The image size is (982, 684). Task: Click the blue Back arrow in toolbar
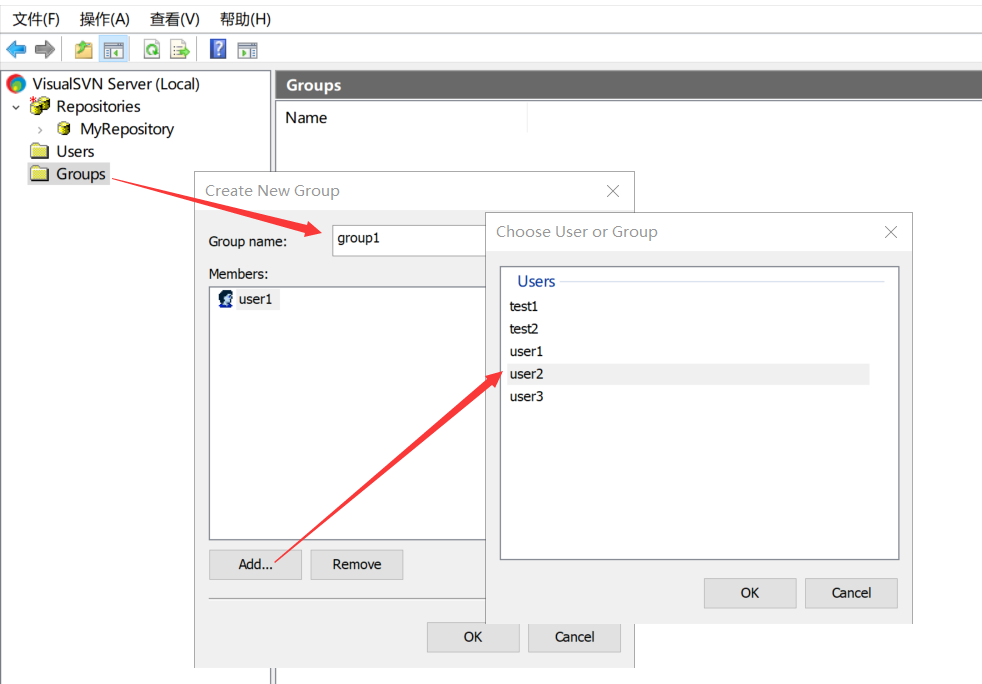(x=16, y=49)
